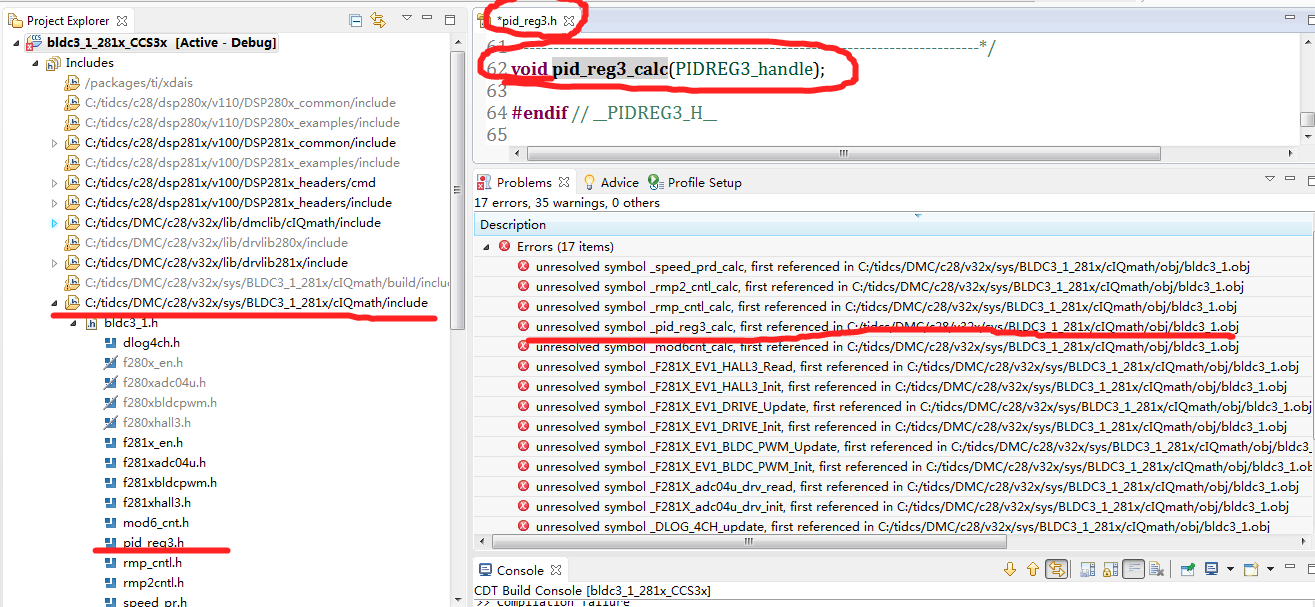Show next error in Console
The image size is (1315, 607).
coord(1011,569)
